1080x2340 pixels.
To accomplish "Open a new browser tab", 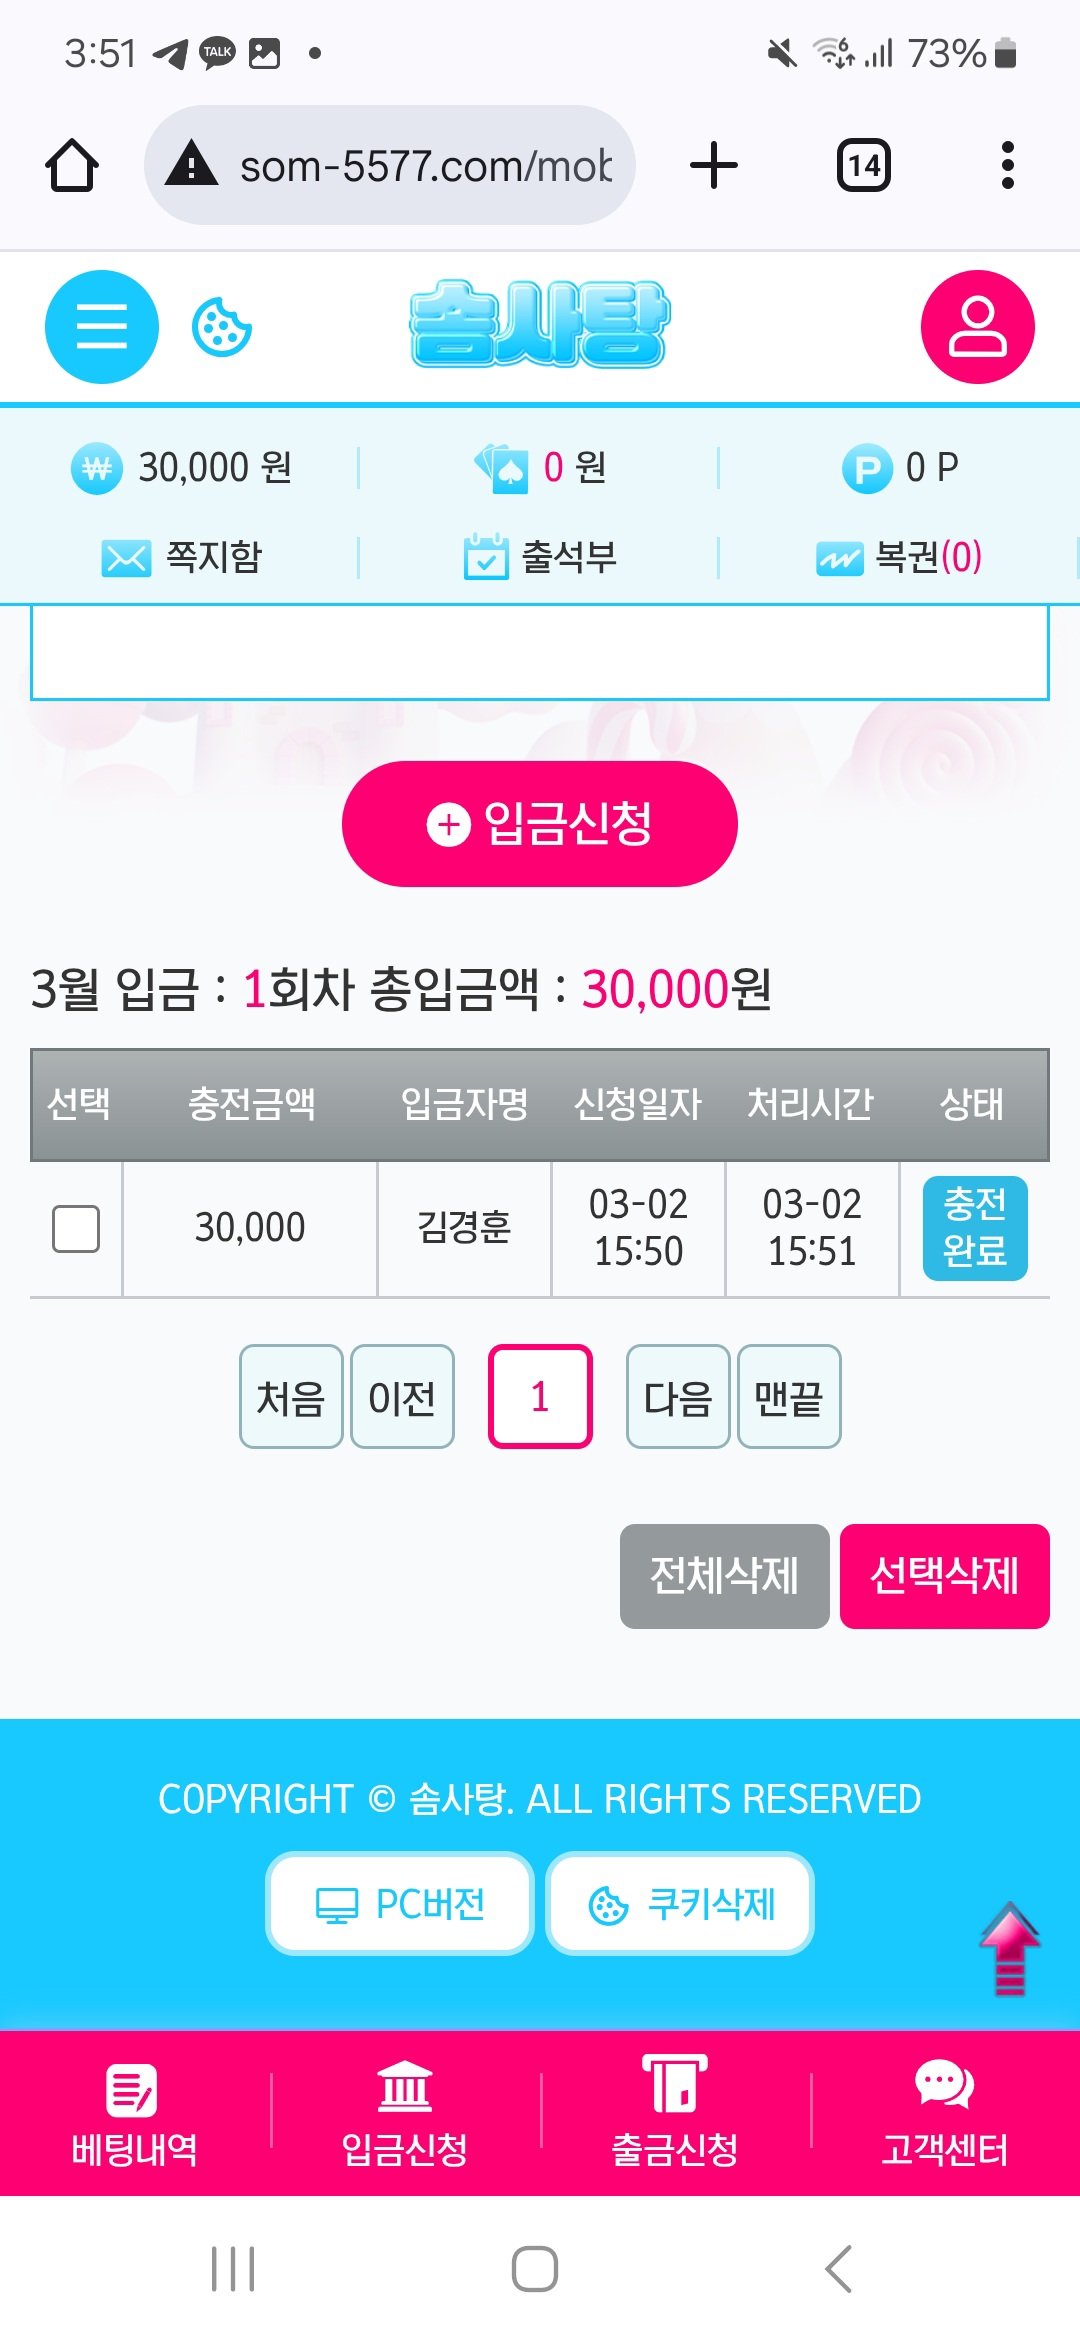I will point(714,165).
